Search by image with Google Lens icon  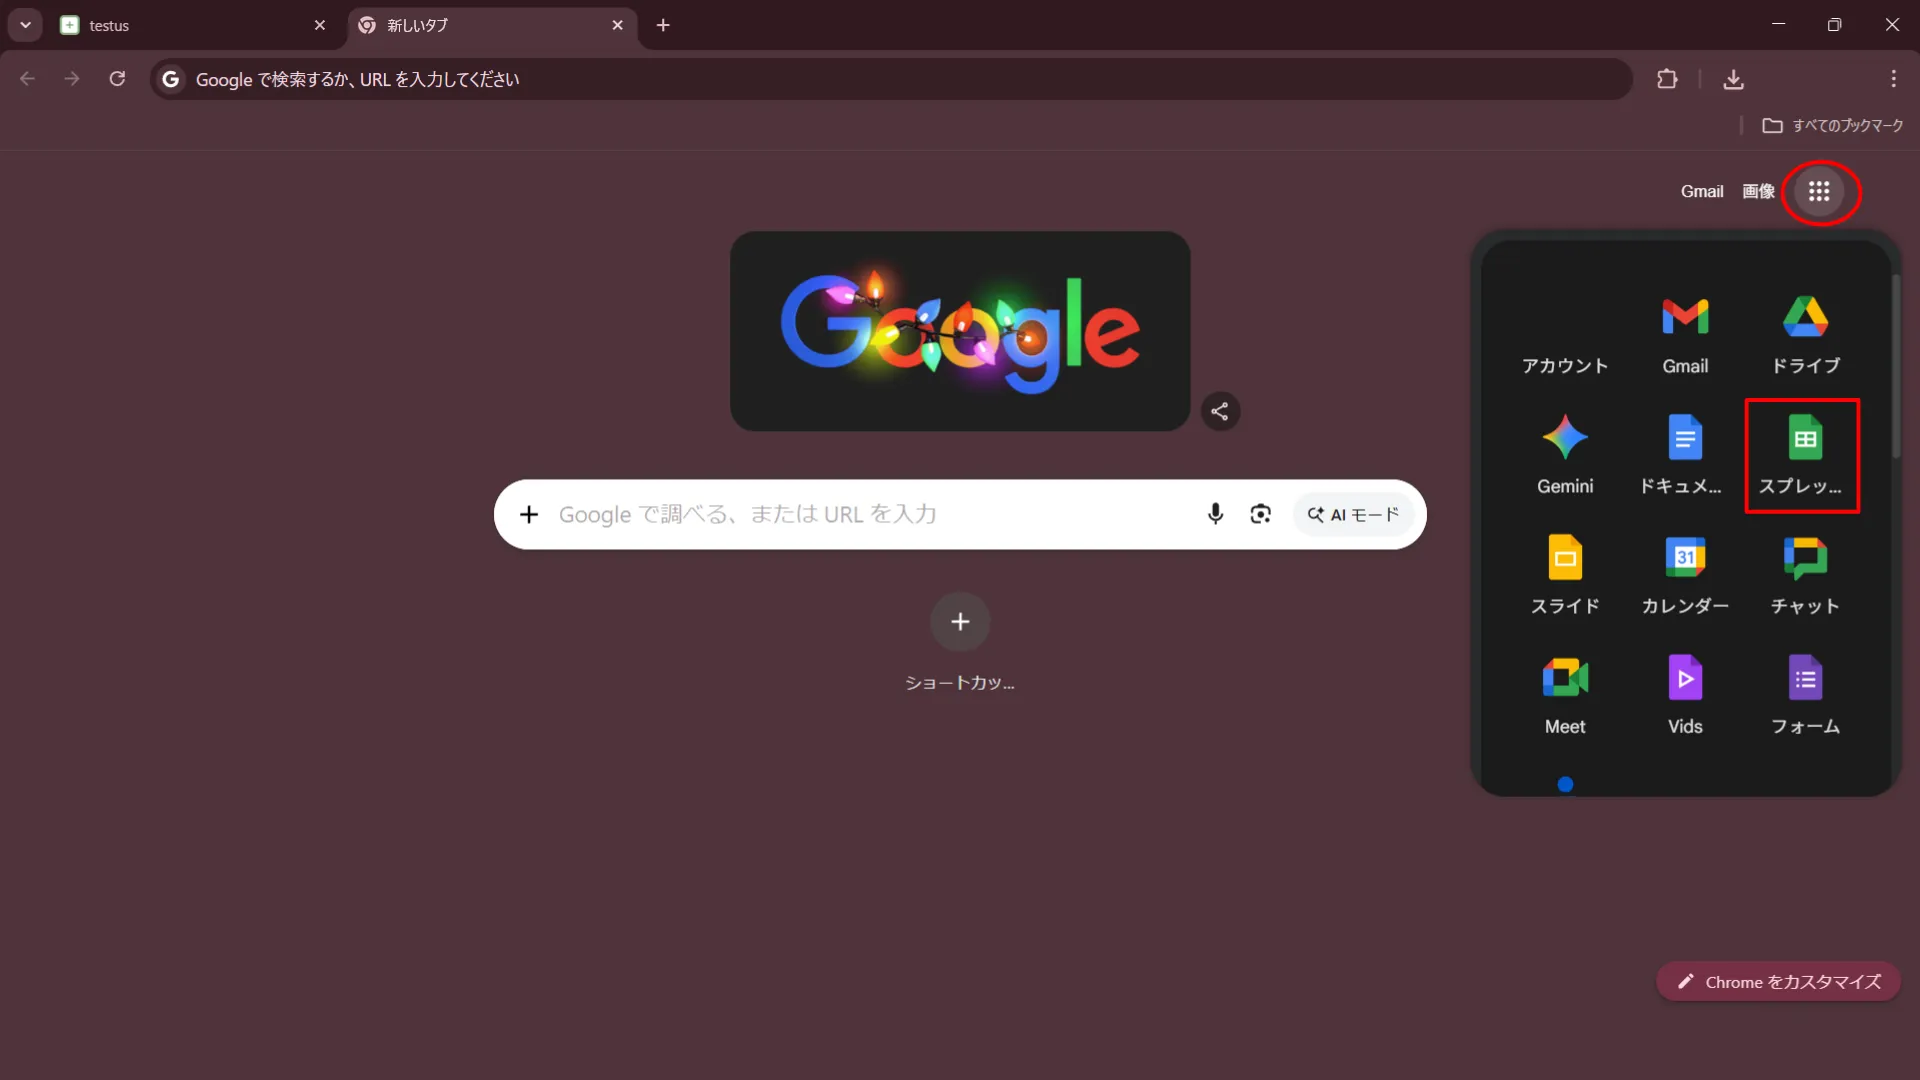point(1260,514)
